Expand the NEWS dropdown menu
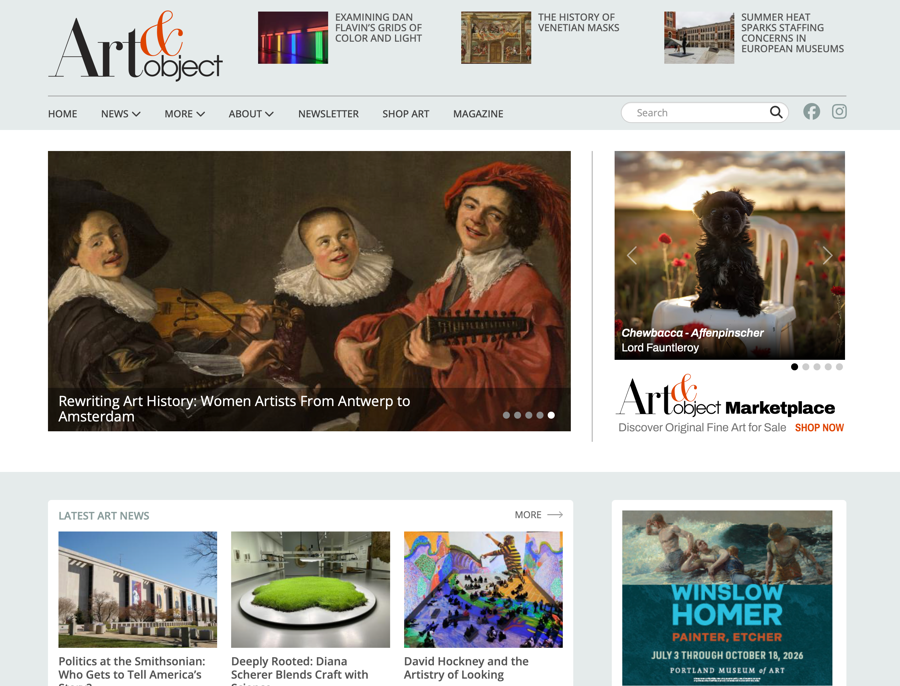Screen dimensions: 900x686 121,114
